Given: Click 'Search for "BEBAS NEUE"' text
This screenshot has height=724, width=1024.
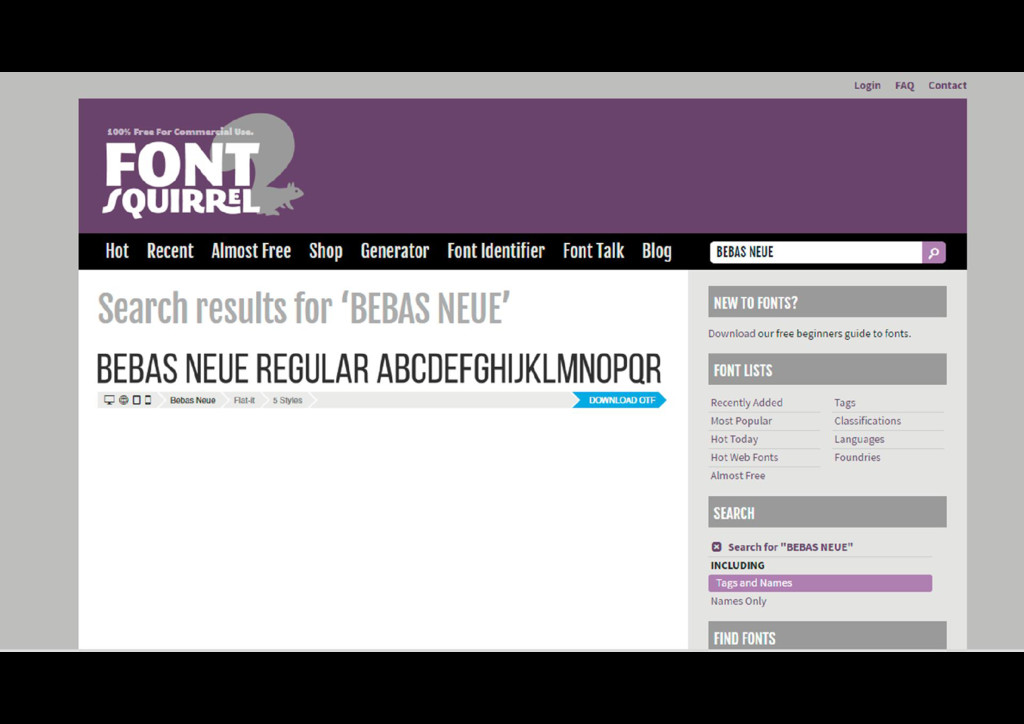Looking at the screenshot, I should coord(790,547).
